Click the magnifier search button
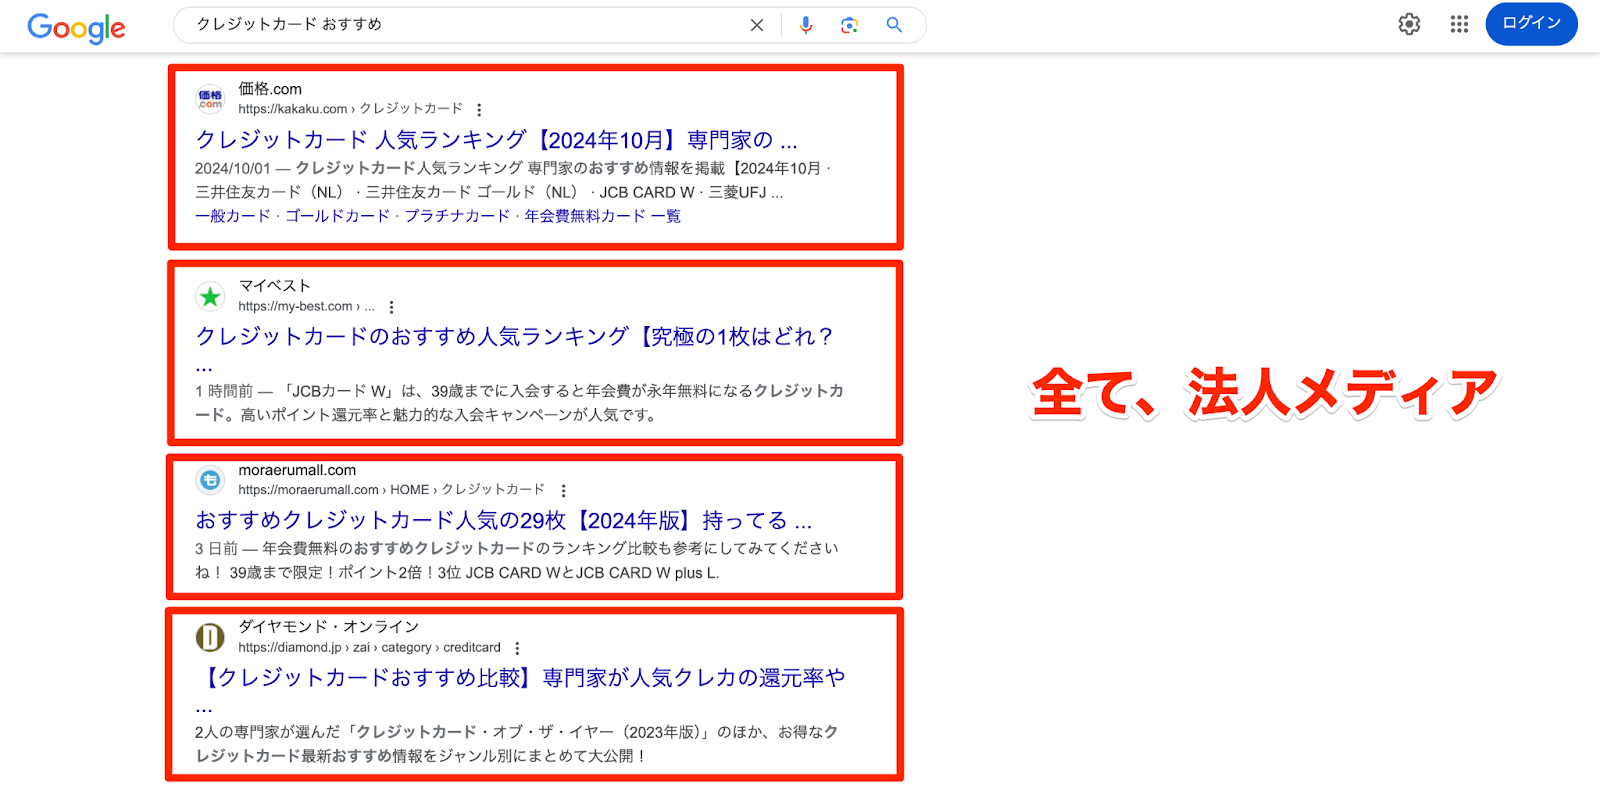Screen dimensions: 1600x802 (894, 25)
